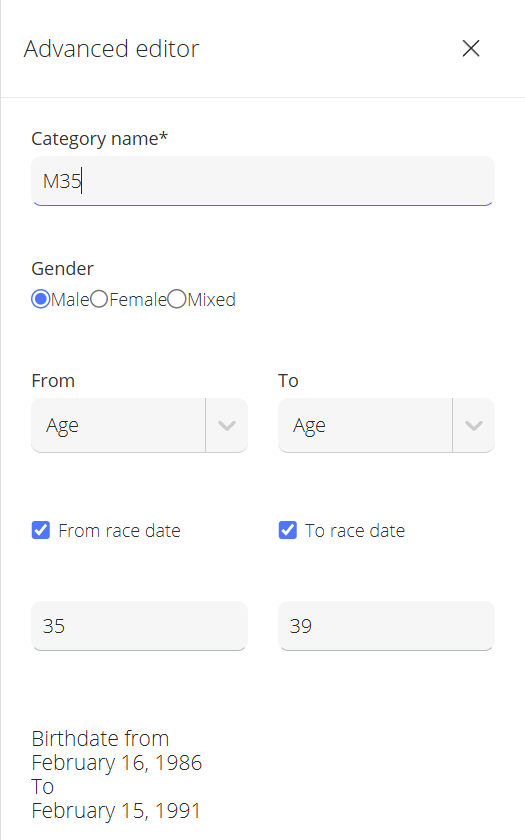The width and height of the screenshot is (525, 840).
Task: Click the Category name* label
Action: [100, 139]
